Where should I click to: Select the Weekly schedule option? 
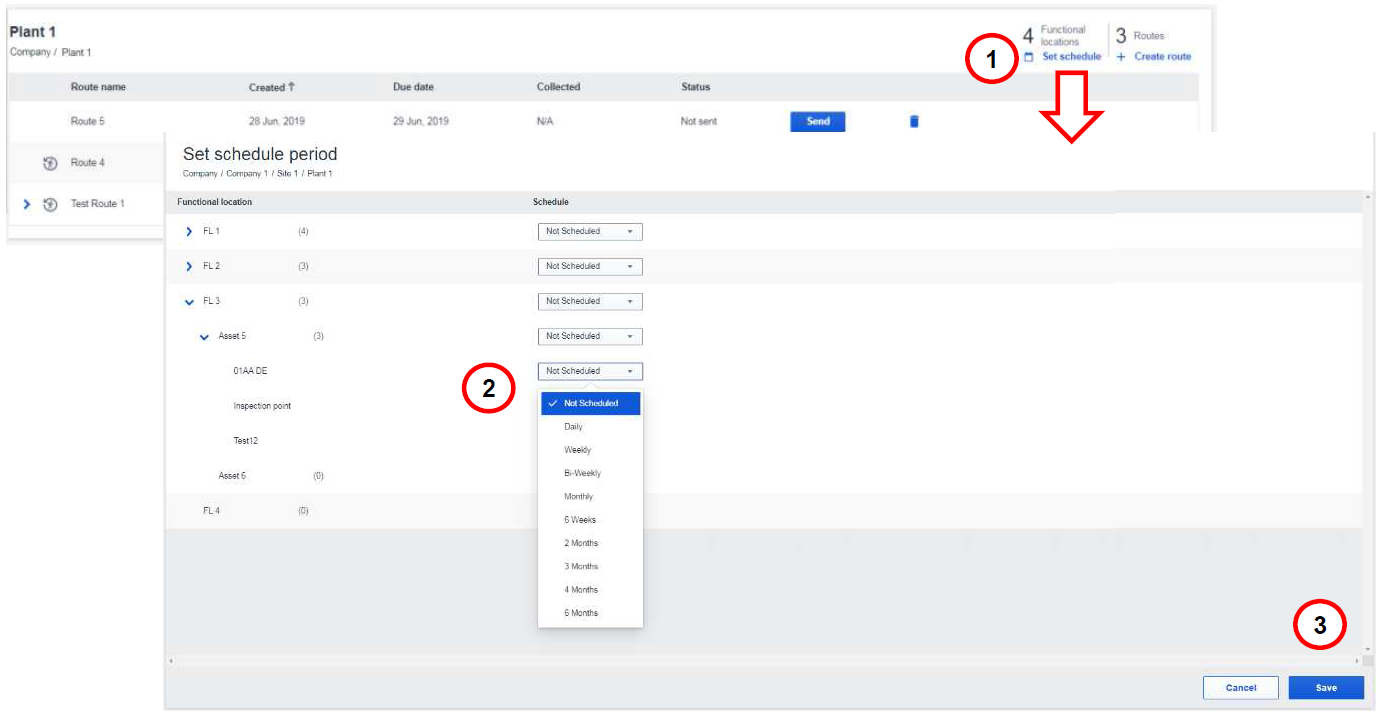577,450
